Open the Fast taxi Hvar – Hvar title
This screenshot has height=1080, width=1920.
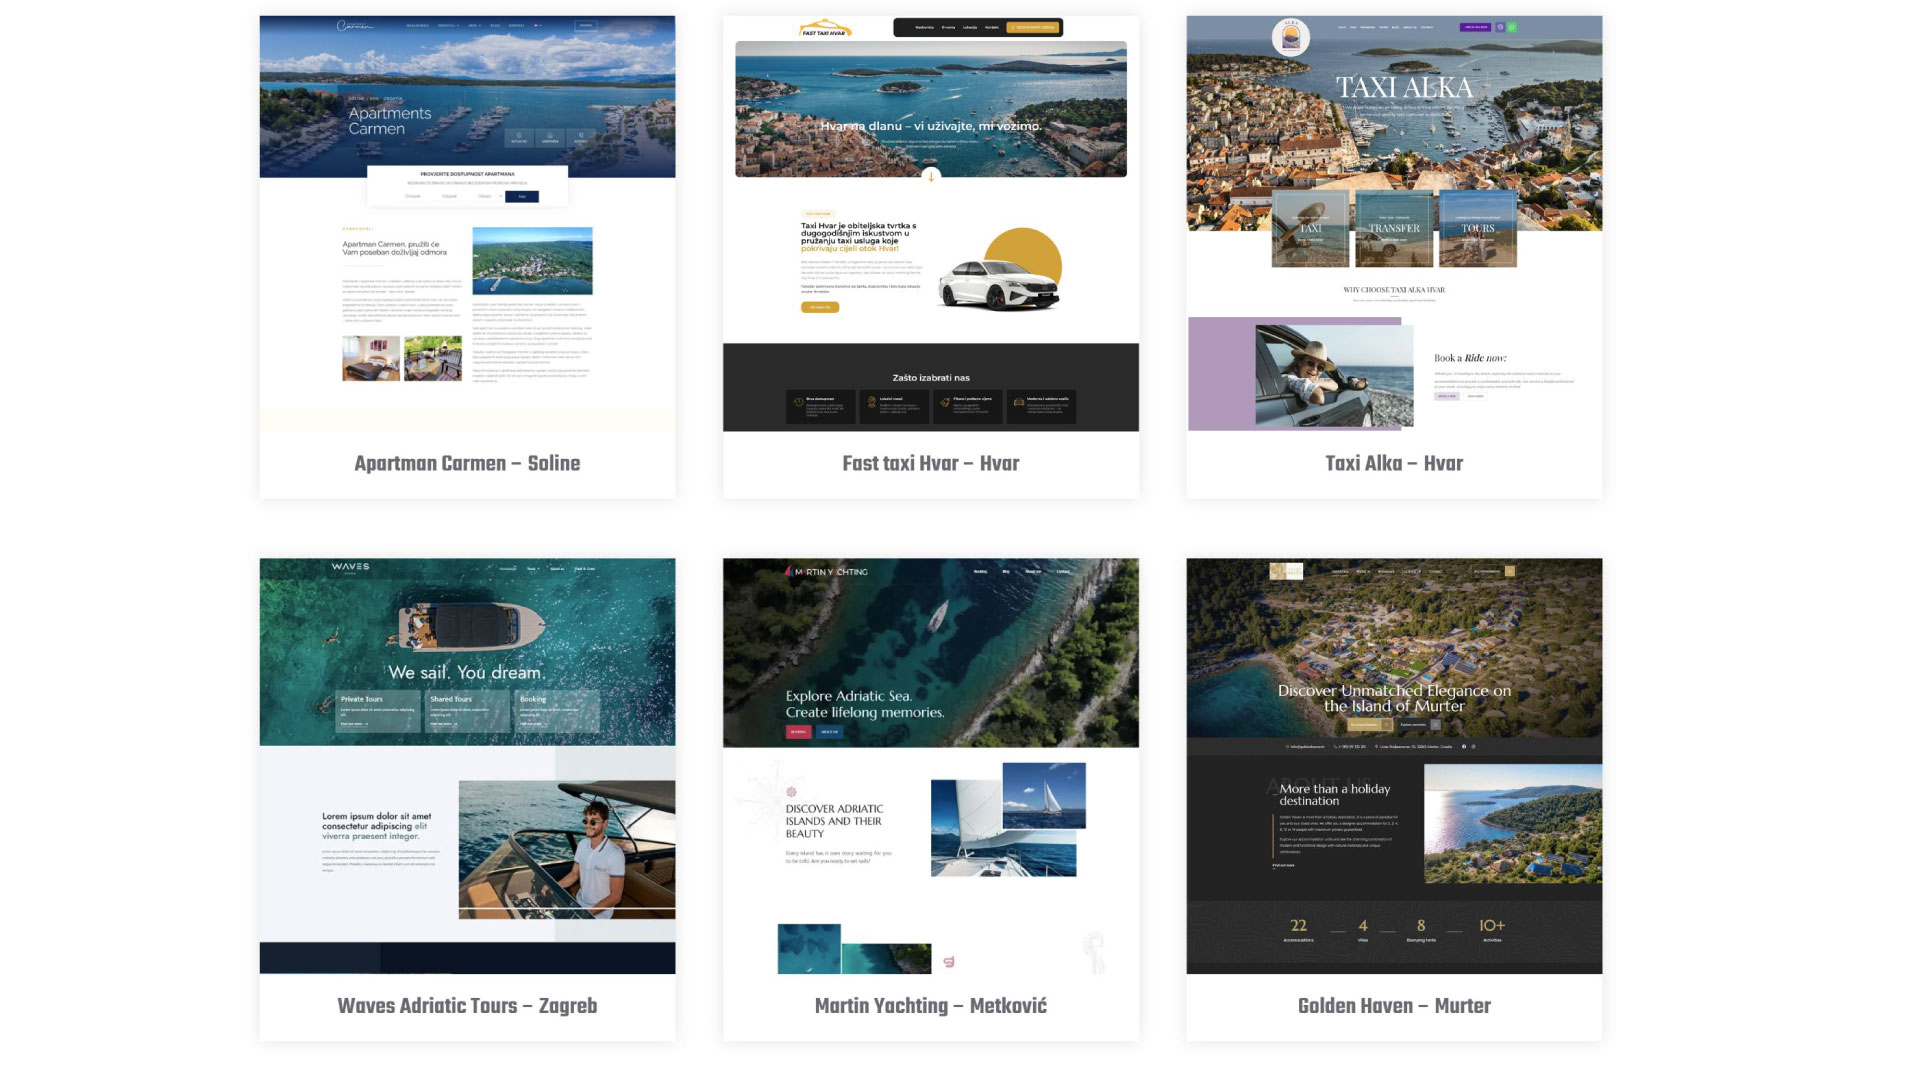pyautogui.click(x=930, y=463)
